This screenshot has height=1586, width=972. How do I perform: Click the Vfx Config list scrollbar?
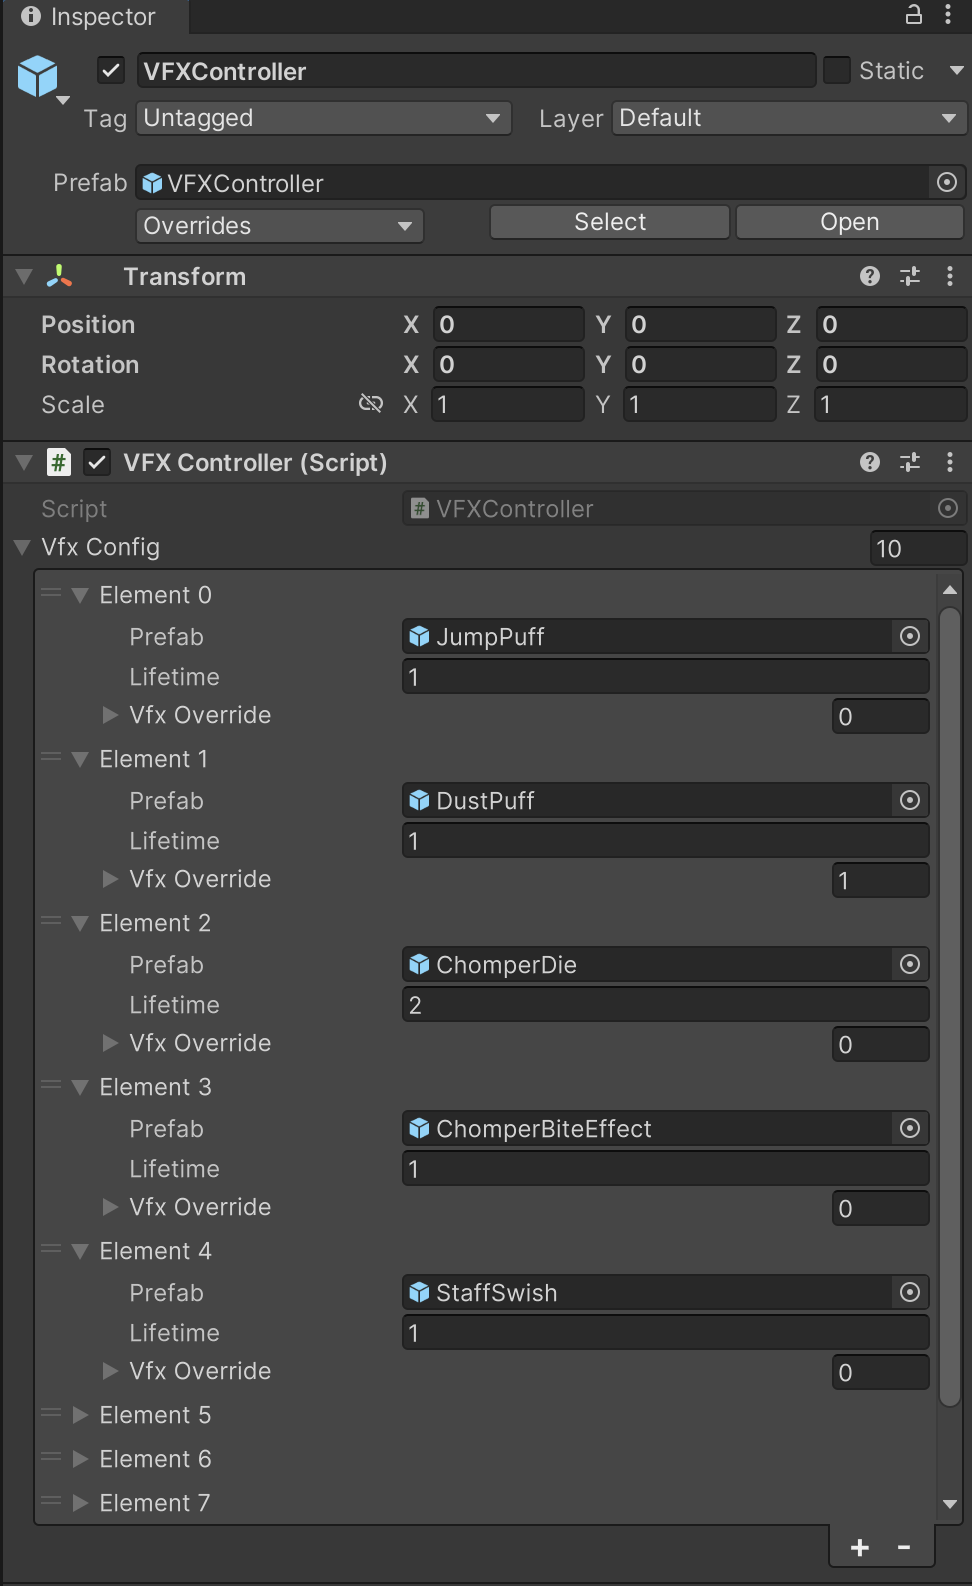(x=950, y=1000)
